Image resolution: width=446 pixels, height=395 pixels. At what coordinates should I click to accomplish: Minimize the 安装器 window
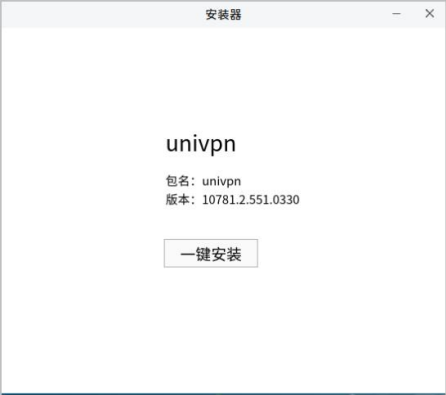[396, 14]
